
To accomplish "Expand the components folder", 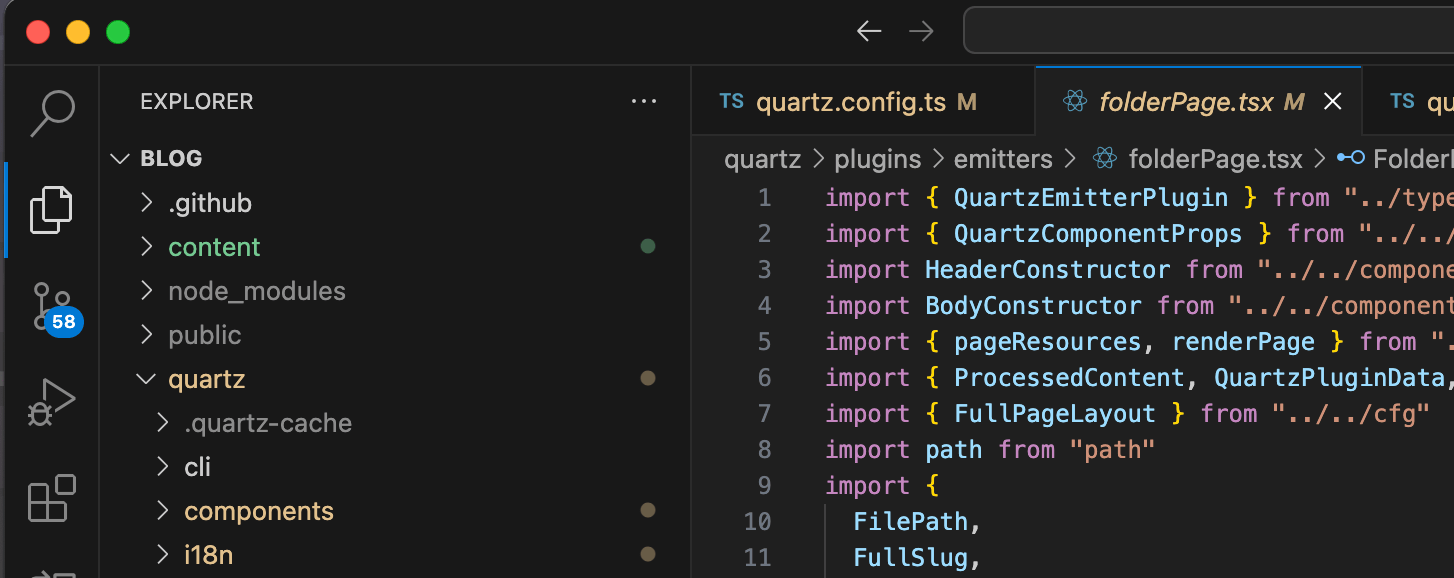I will tap(258, 512).
